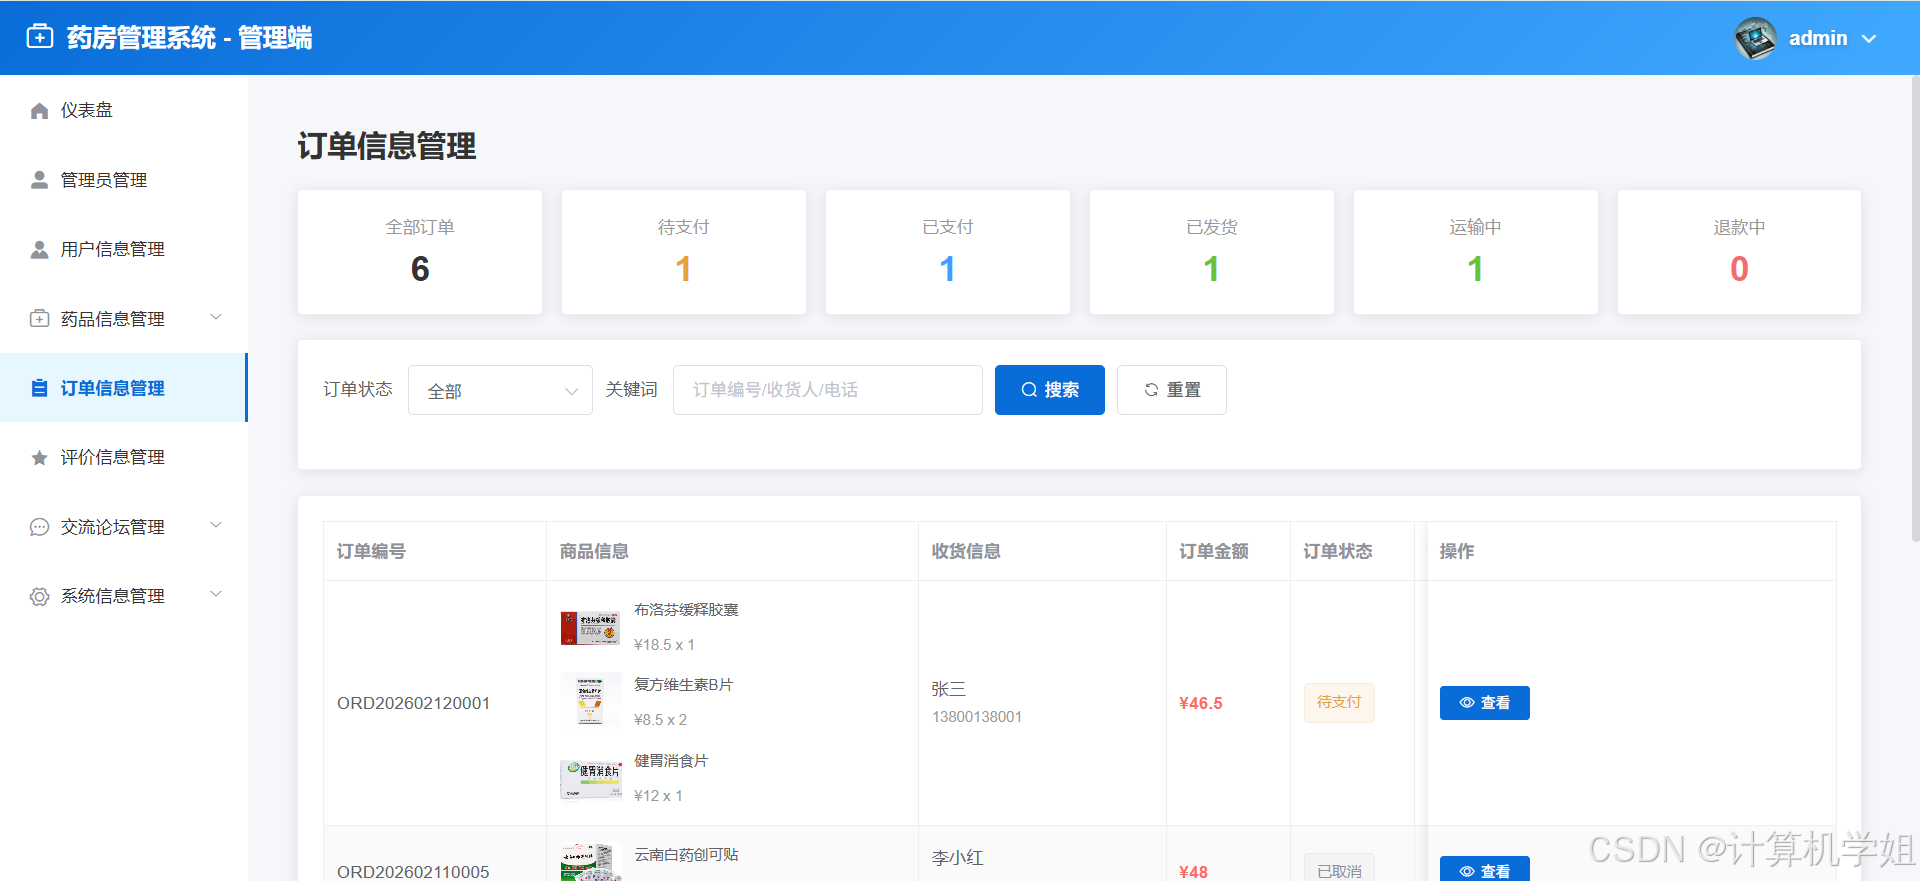Click the admin username text
1920x881 pixels.
[x=1818, y=38]
